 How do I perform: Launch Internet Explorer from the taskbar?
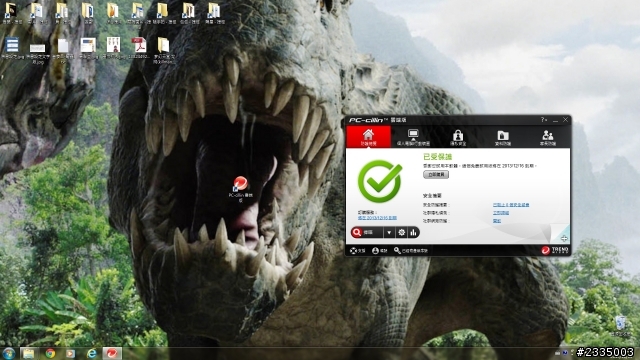[x=92, y=353]
